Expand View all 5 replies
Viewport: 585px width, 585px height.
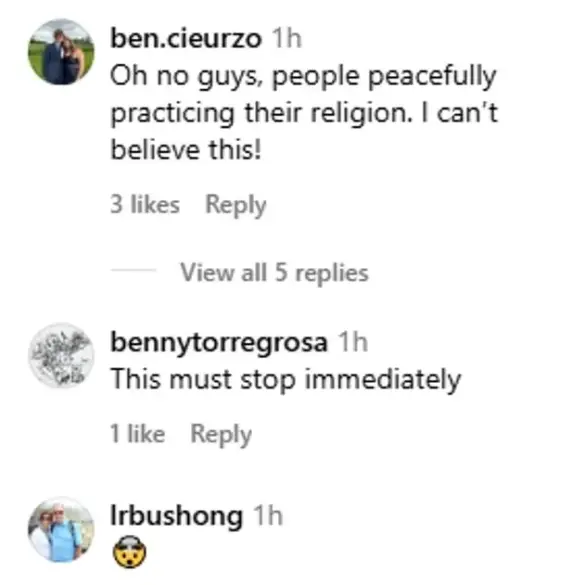274,272
